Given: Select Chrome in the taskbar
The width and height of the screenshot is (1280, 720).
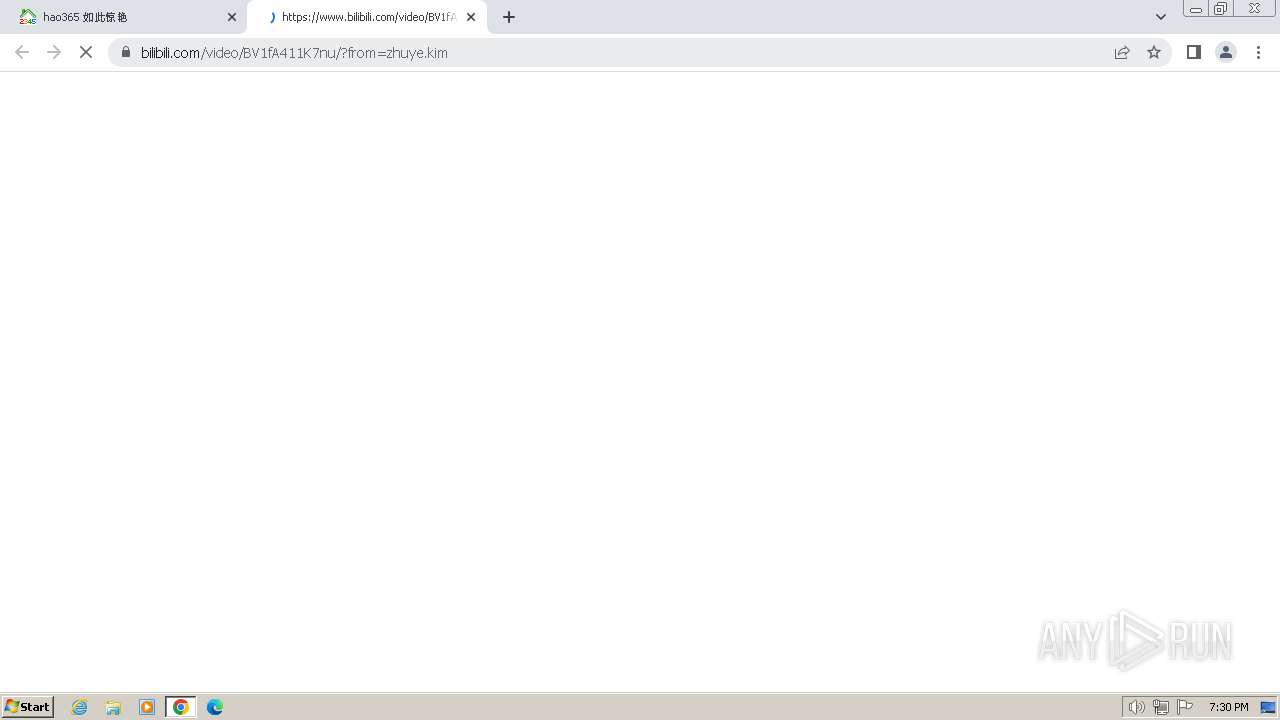Looking at the screenshot, I should point(181,707).
